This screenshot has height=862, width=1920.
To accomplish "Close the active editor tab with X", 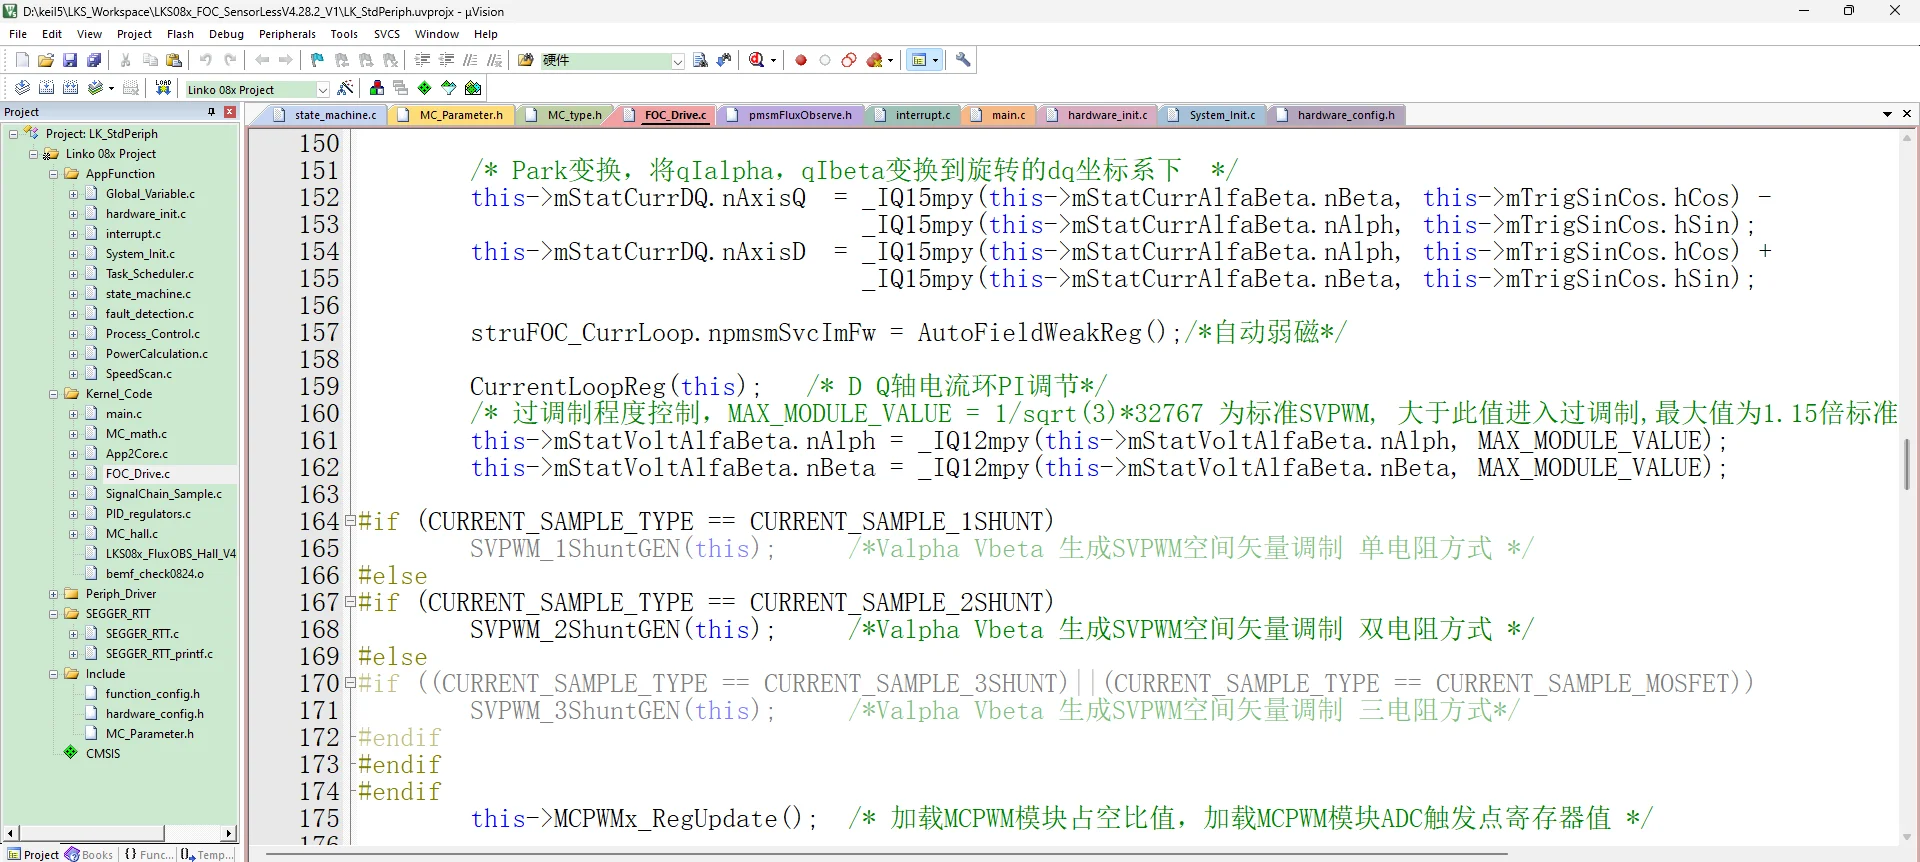I will 1907,114.
